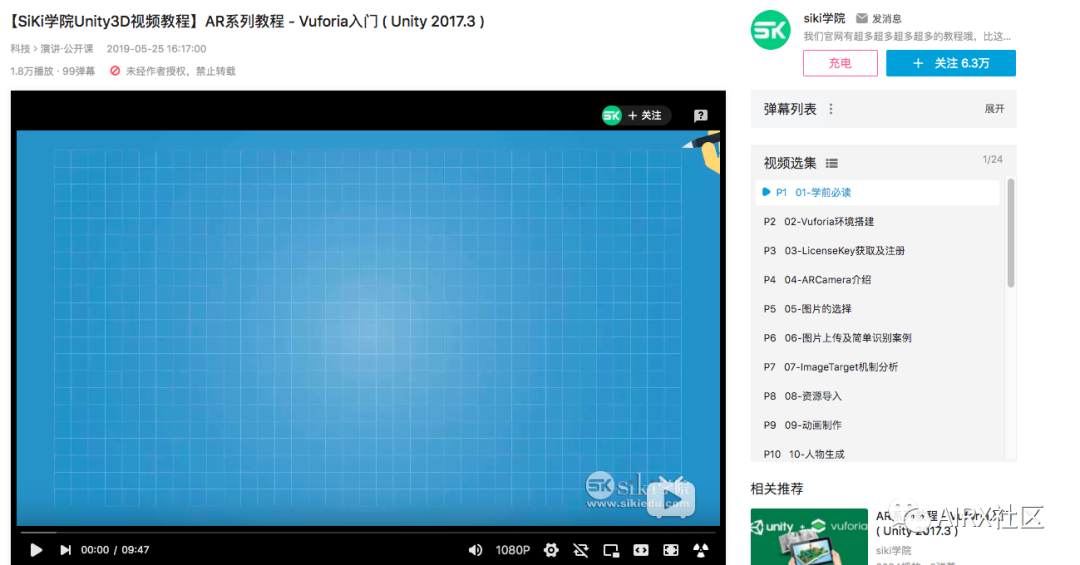
Task: Click the siki学院 link under recommendation
Action: point(893,551)
